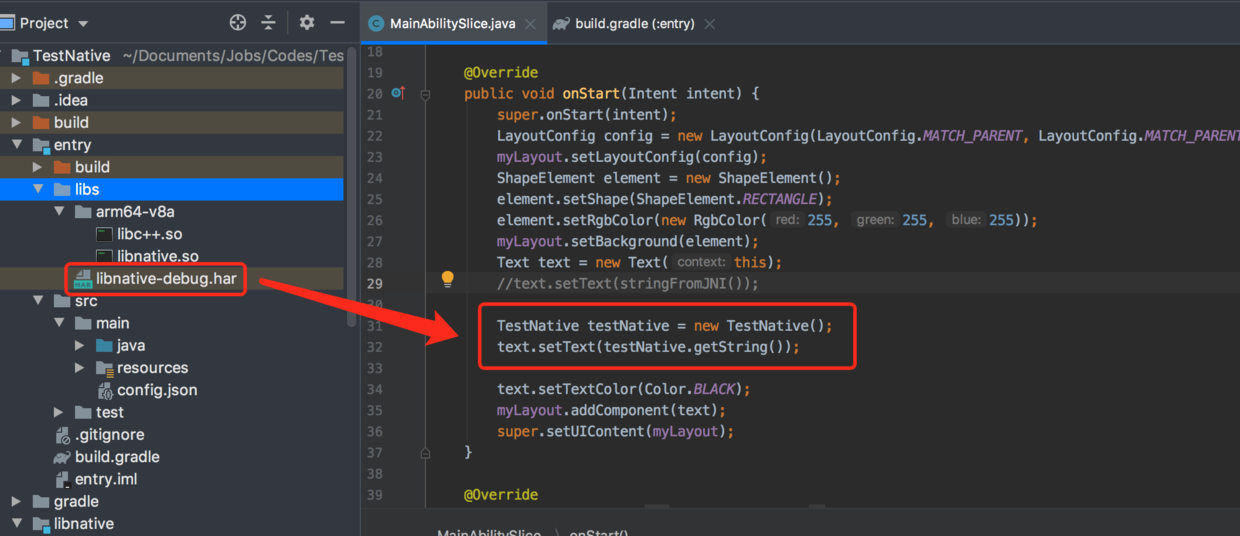The image size is (1240, 536).
Task: Toggle code fold marker on line 37
Action: click(425, 452)
